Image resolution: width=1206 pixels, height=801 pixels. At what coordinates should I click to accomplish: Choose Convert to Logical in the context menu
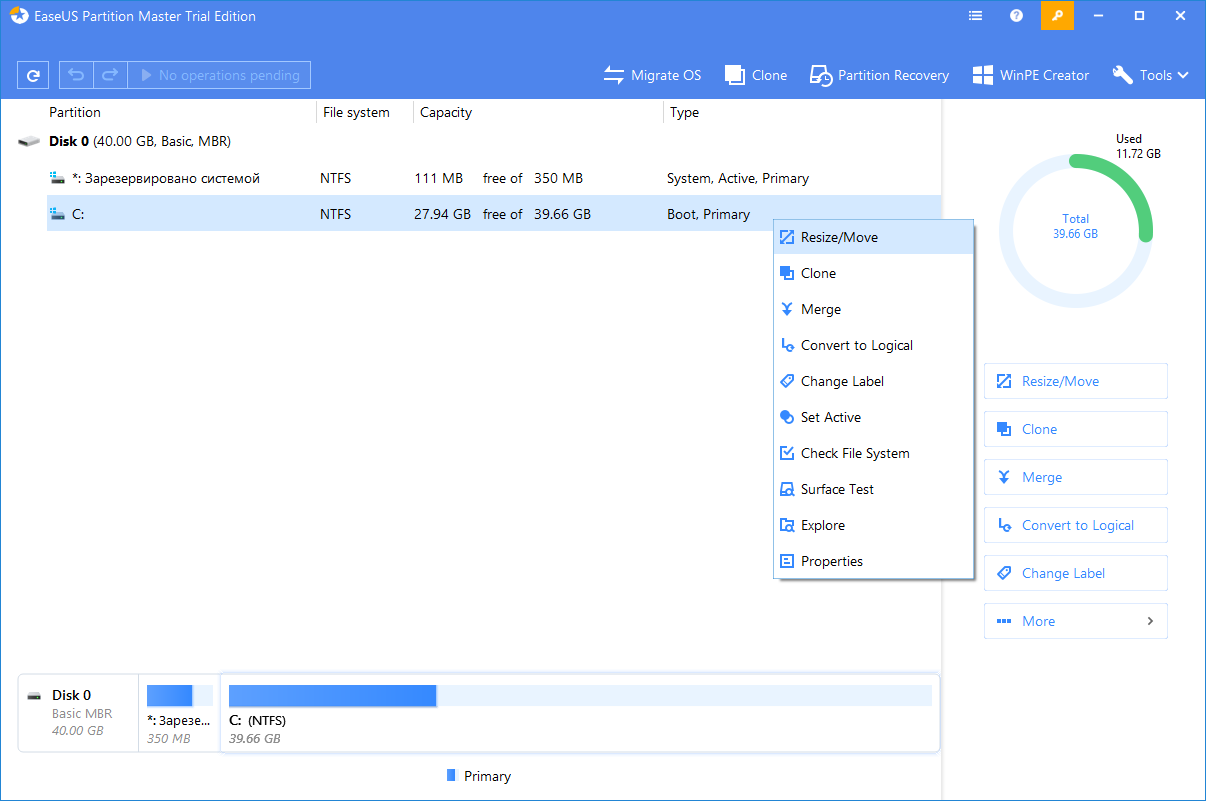pyautogui.click(x=874, y=345)
